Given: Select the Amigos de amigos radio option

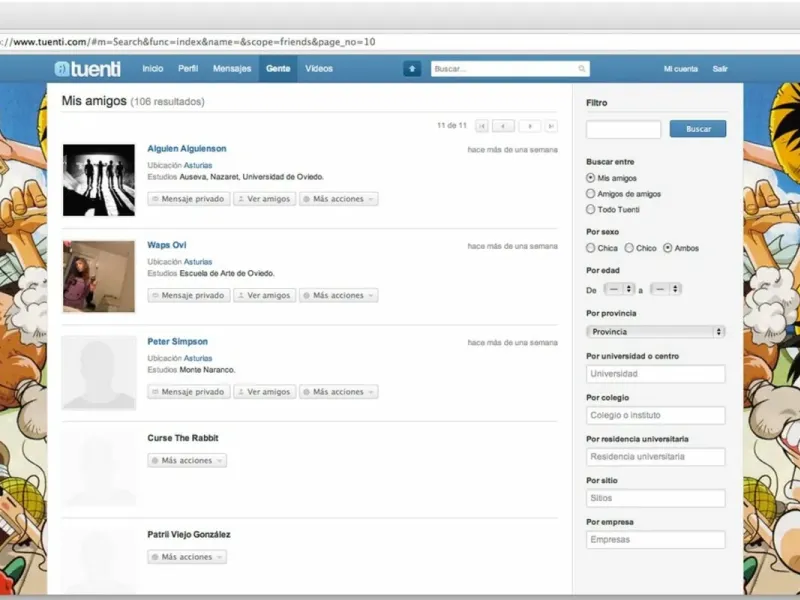Looking at the screenshot, I should (x=590, y=194).
